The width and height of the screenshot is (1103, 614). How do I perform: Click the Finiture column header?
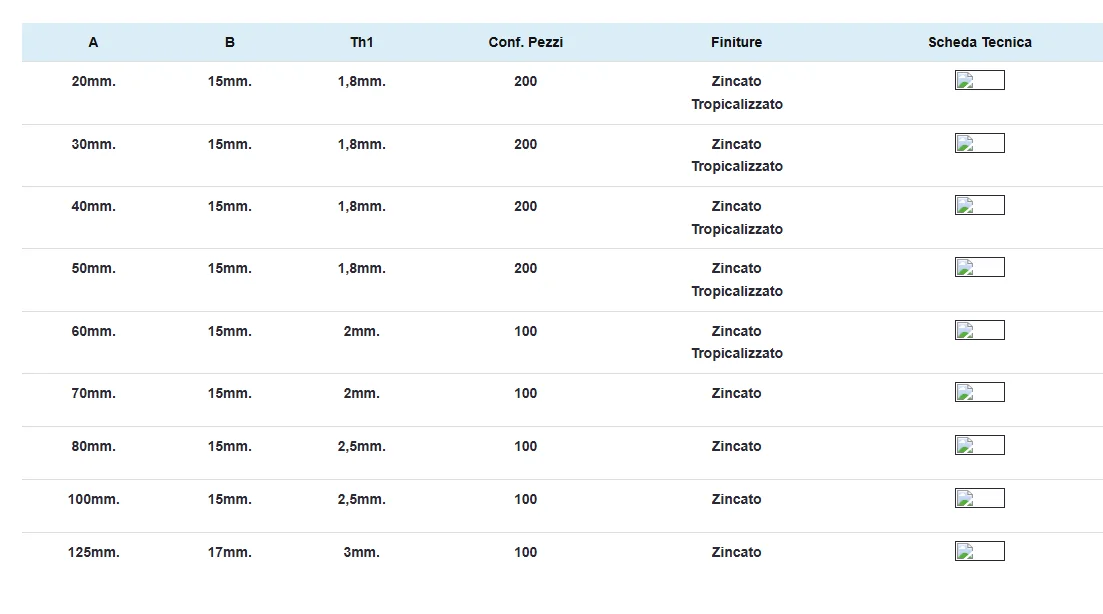pos(736,42)
